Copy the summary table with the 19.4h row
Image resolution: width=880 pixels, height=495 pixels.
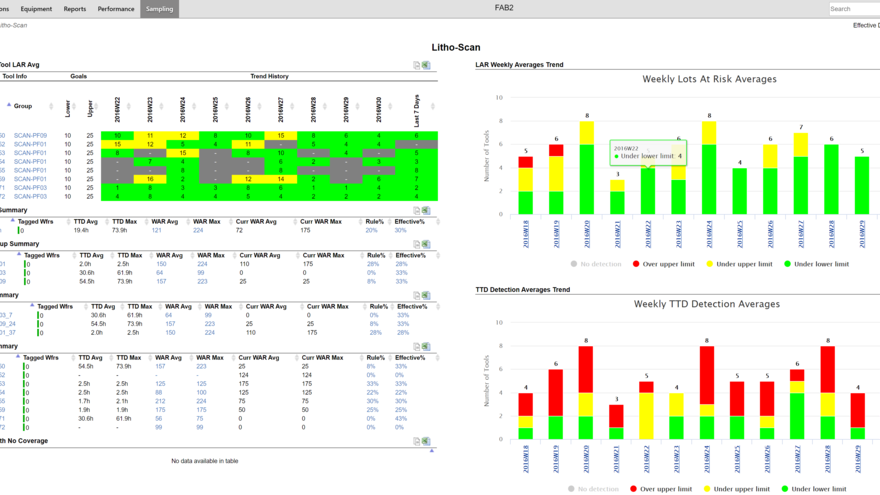pyautogui.click(x=416, y=210)
